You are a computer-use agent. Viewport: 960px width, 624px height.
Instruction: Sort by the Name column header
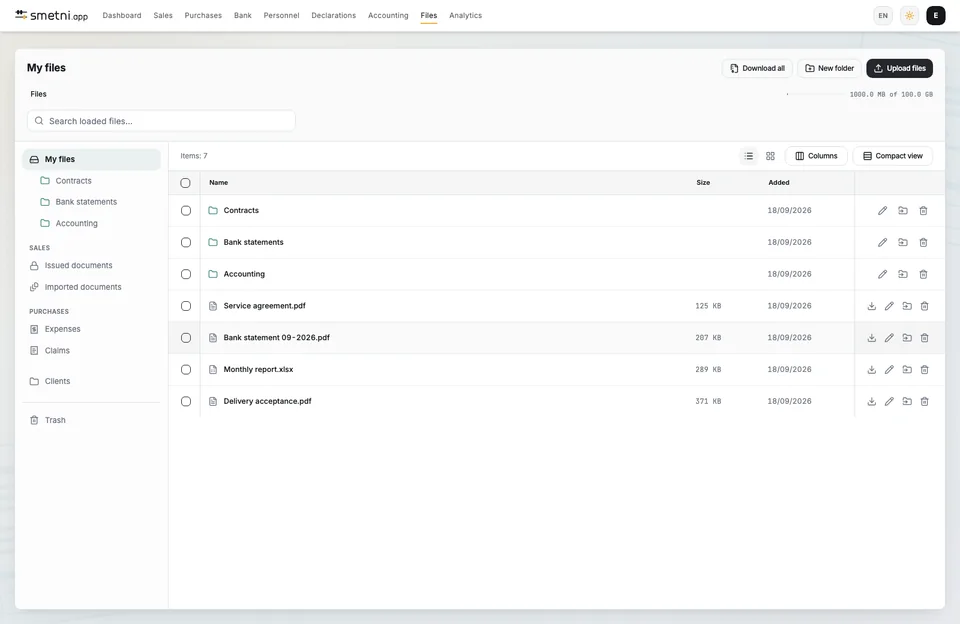pyautogui.click(x=219, y=183)
